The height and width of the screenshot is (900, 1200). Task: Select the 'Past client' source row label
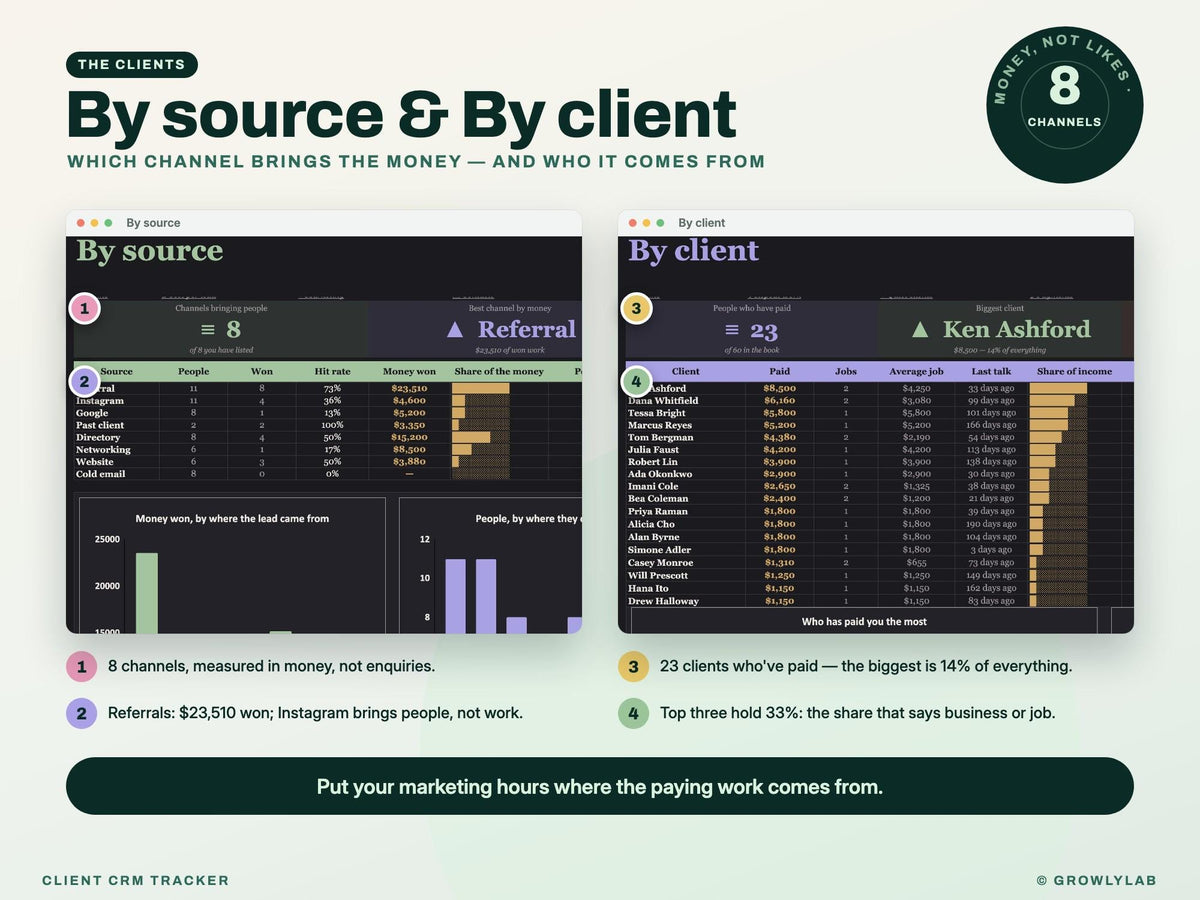tap(98, 425)
